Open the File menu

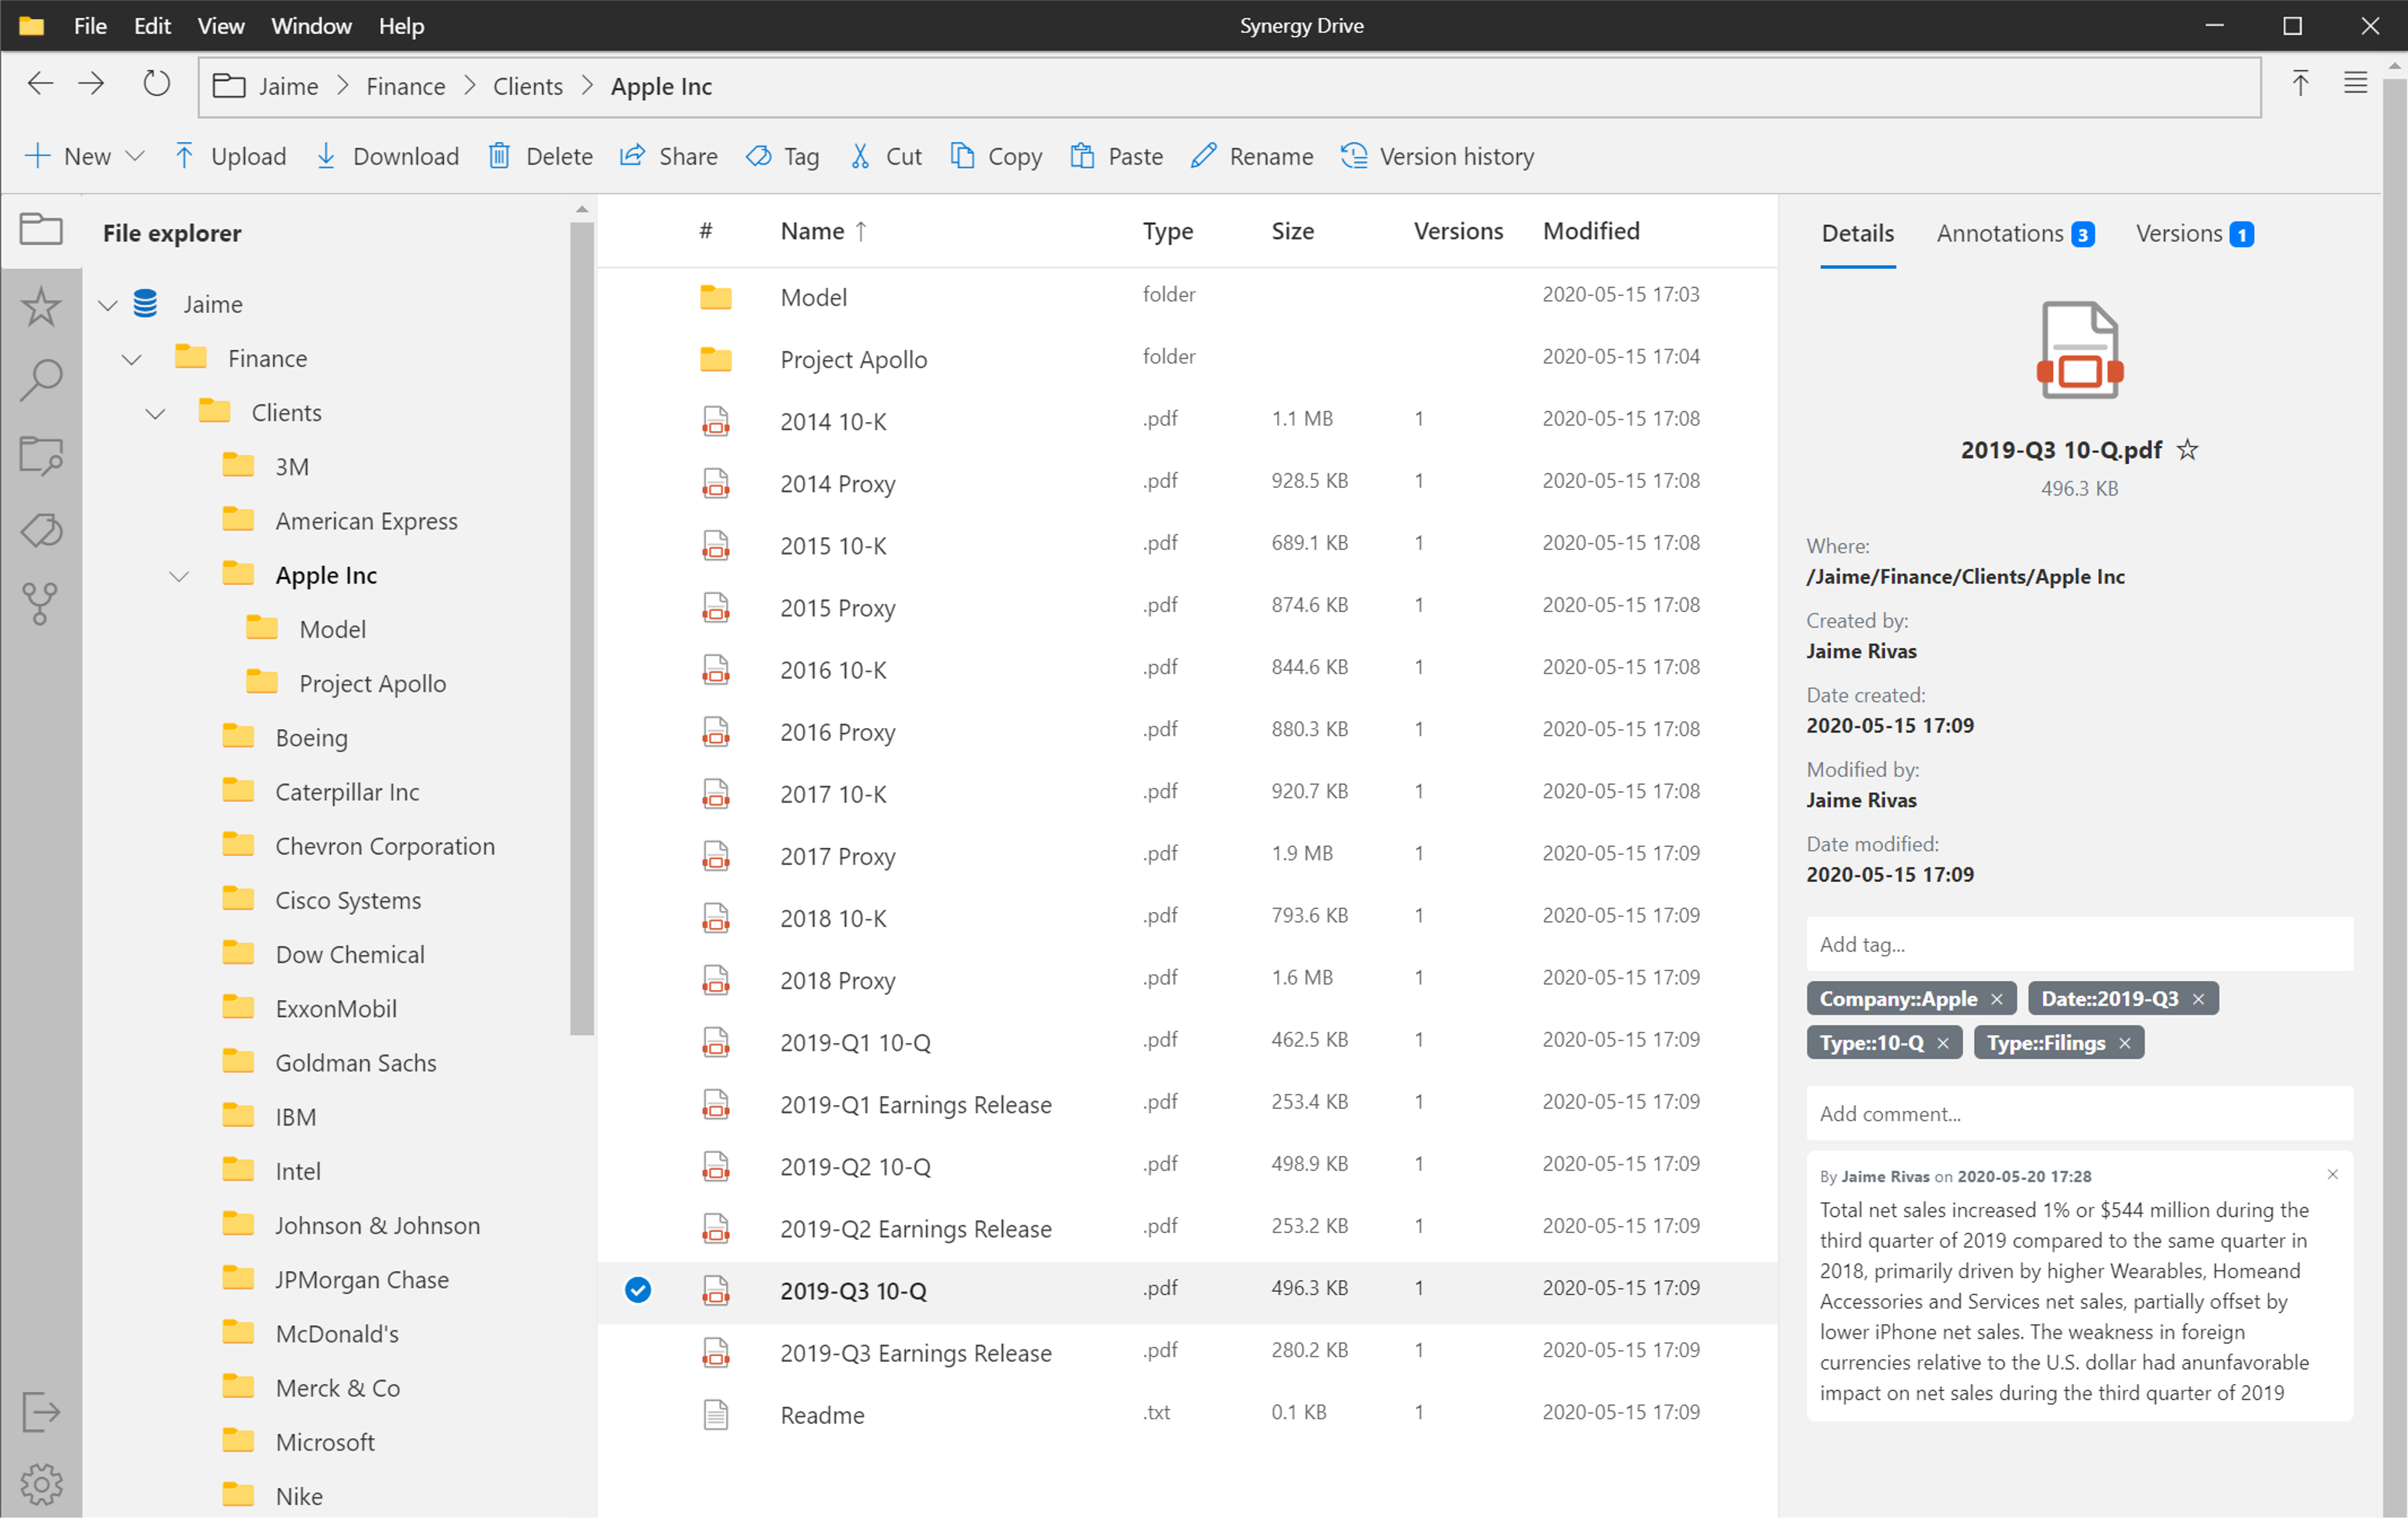(x=90, y=26)
